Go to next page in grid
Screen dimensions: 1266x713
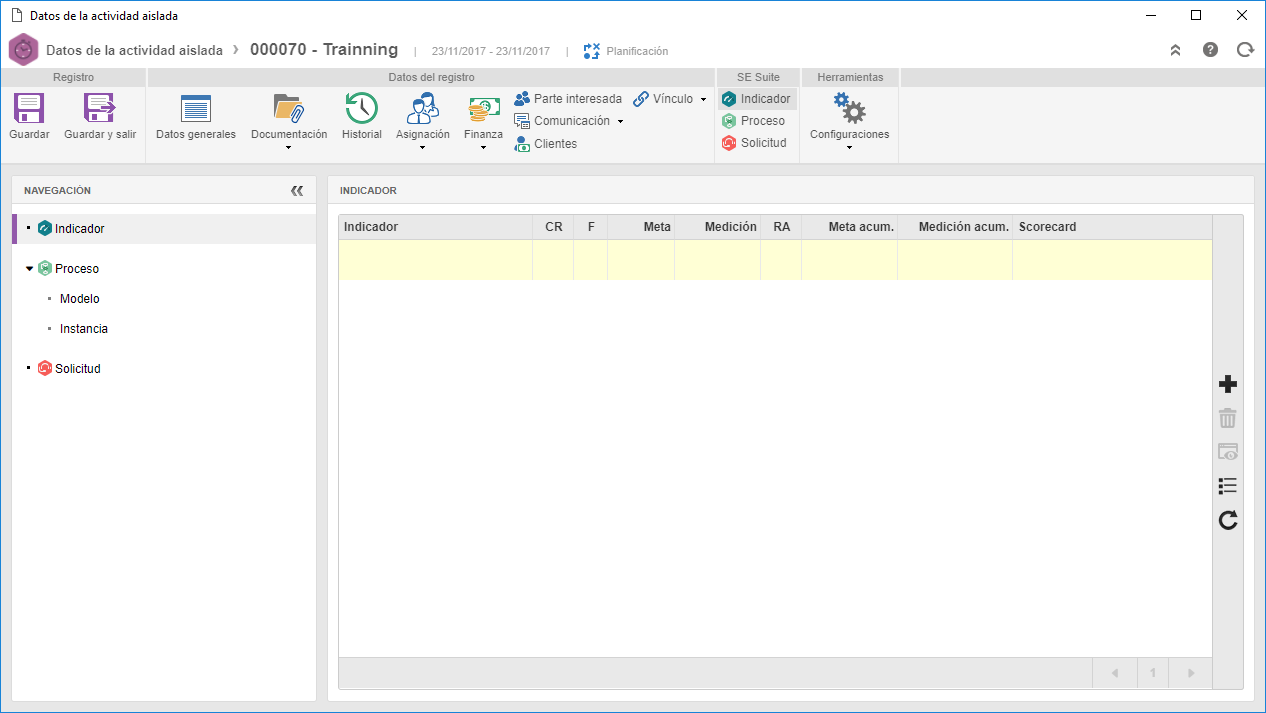click(x=1190, y=673)
